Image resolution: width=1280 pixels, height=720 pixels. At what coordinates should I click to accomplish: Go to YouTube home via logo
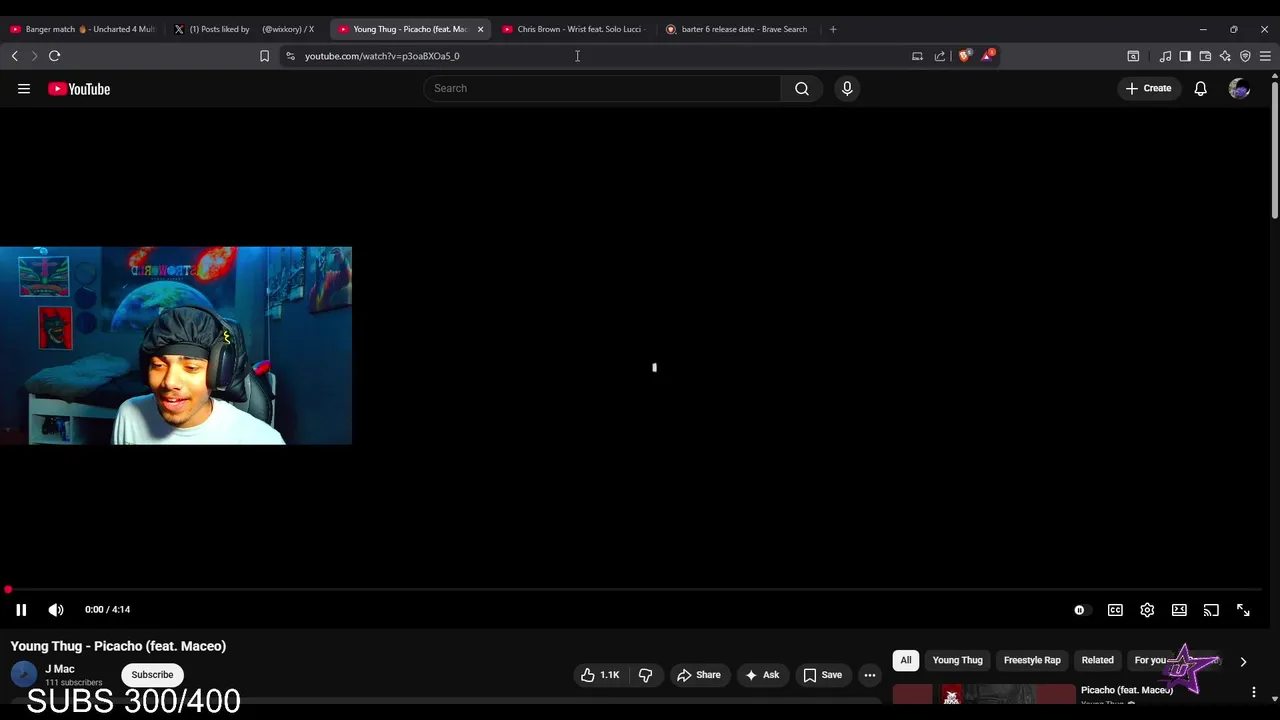(79, 89)
